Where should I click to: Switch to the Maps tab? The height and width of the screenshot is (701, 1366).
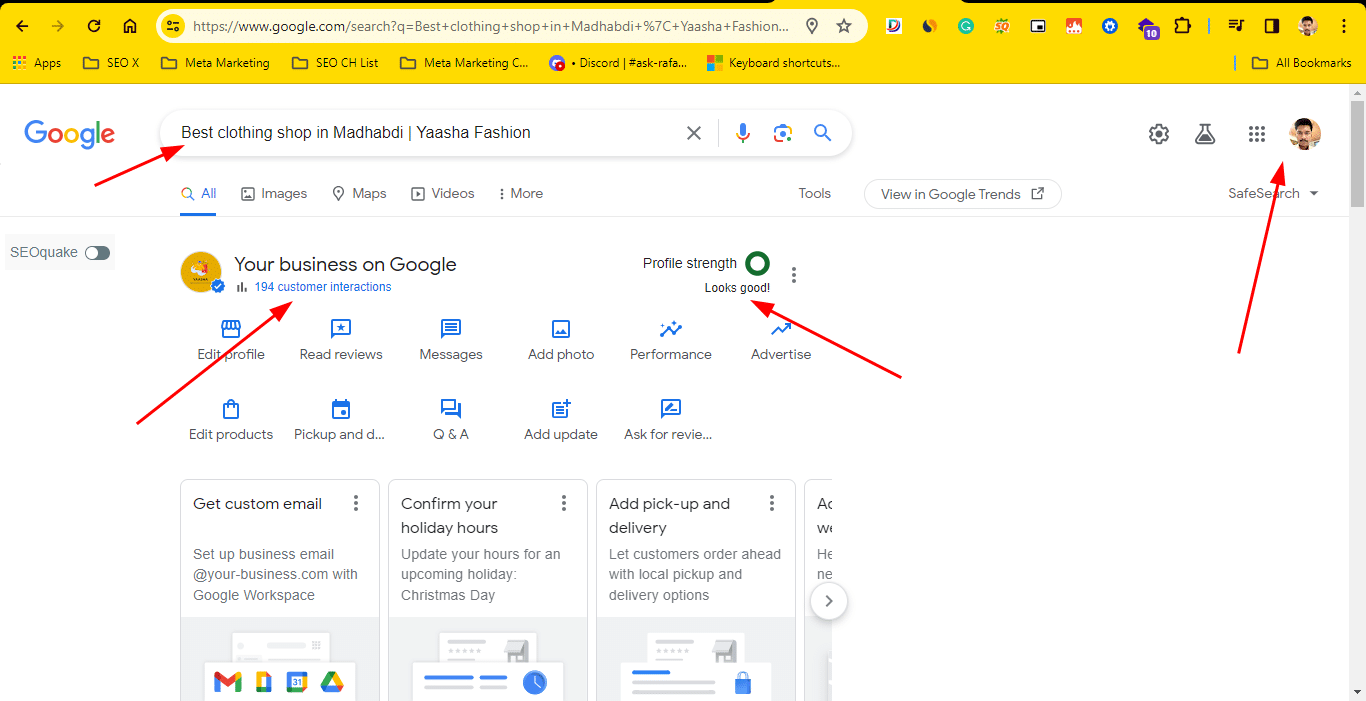(x=359, y=194)
